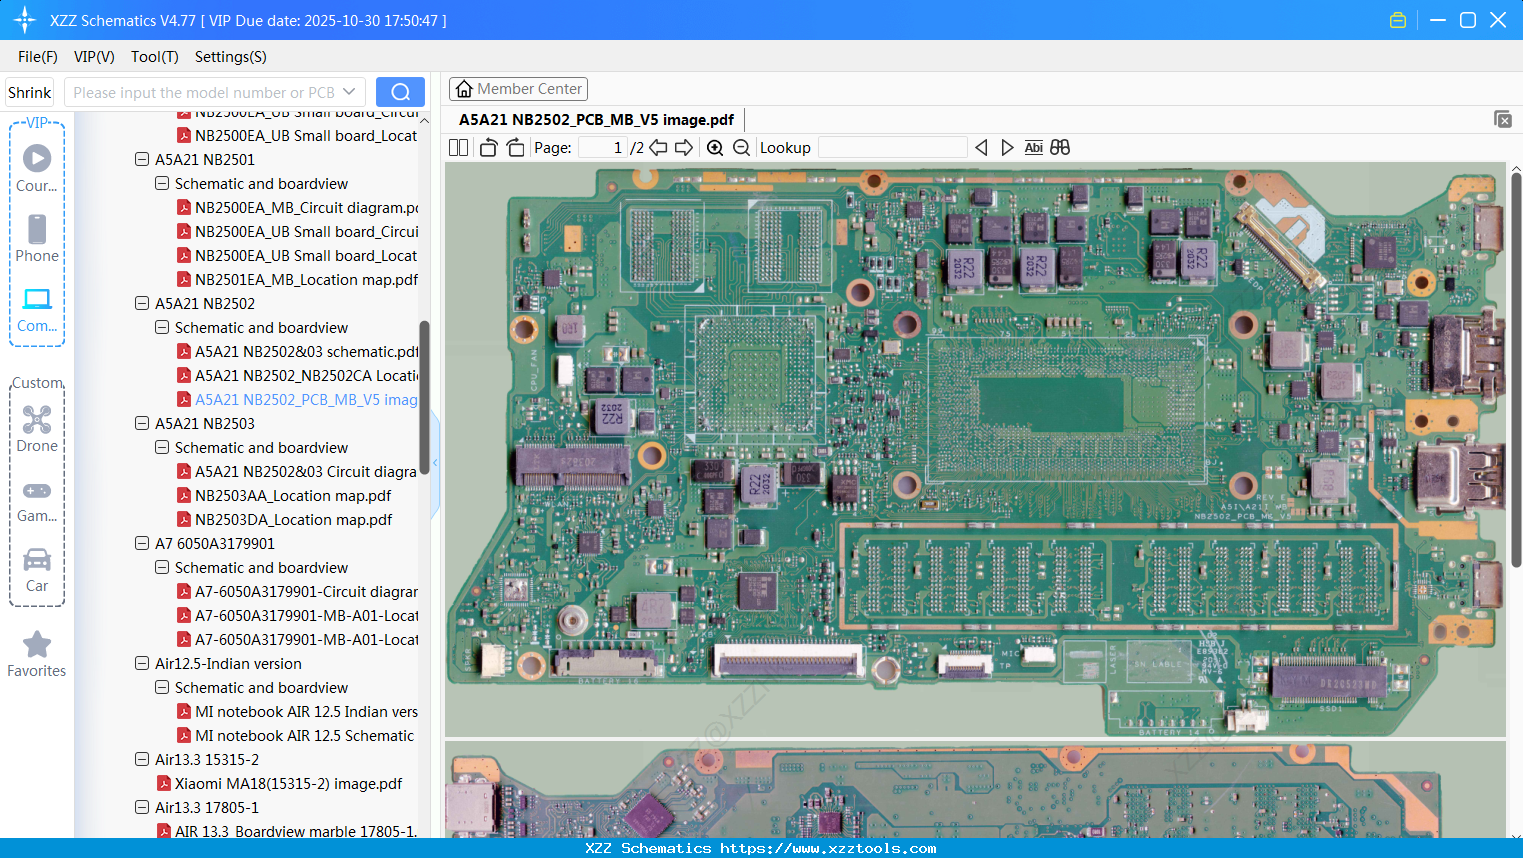Zoom in on the PDF
This screenshot has width=1523, height=858.
[715, 148]
